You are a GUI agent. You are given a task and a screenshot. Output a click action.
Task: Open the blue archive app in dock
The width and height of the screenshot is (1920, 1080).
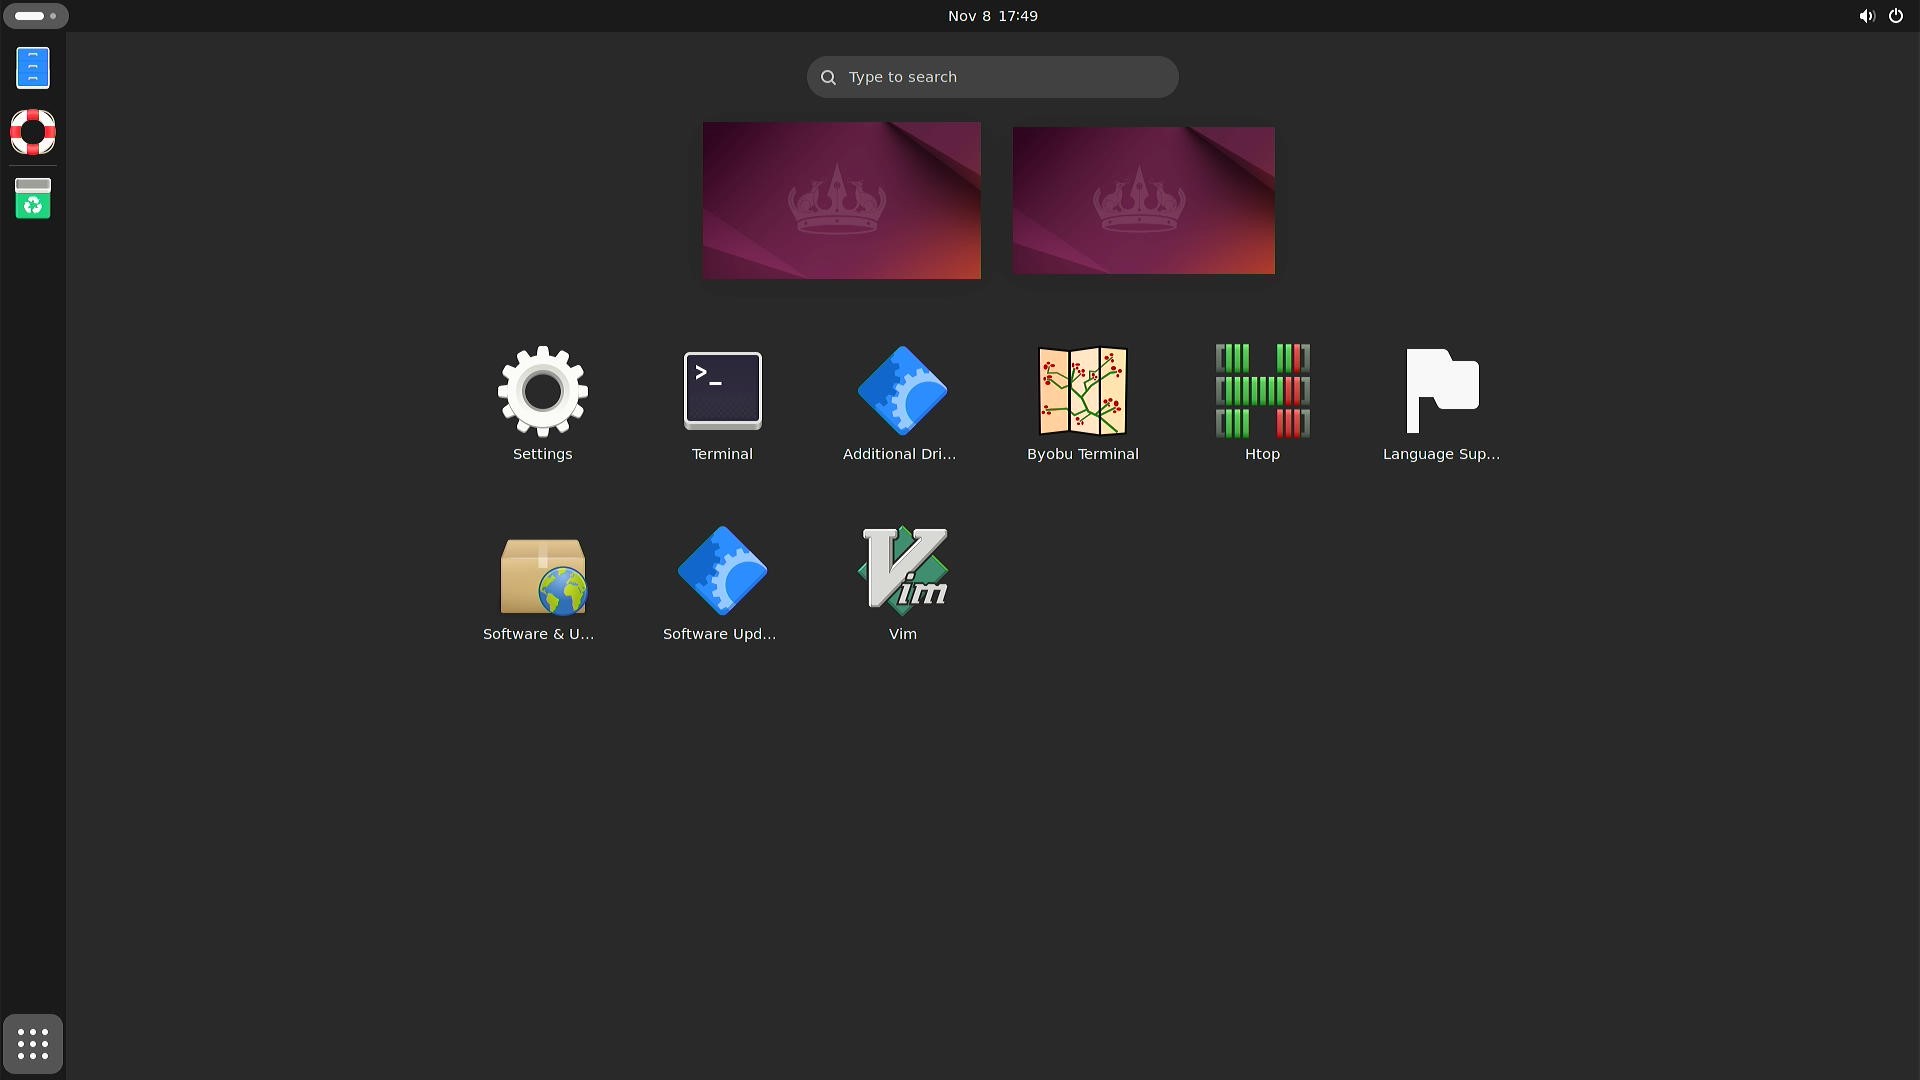(x=33, y=68)
